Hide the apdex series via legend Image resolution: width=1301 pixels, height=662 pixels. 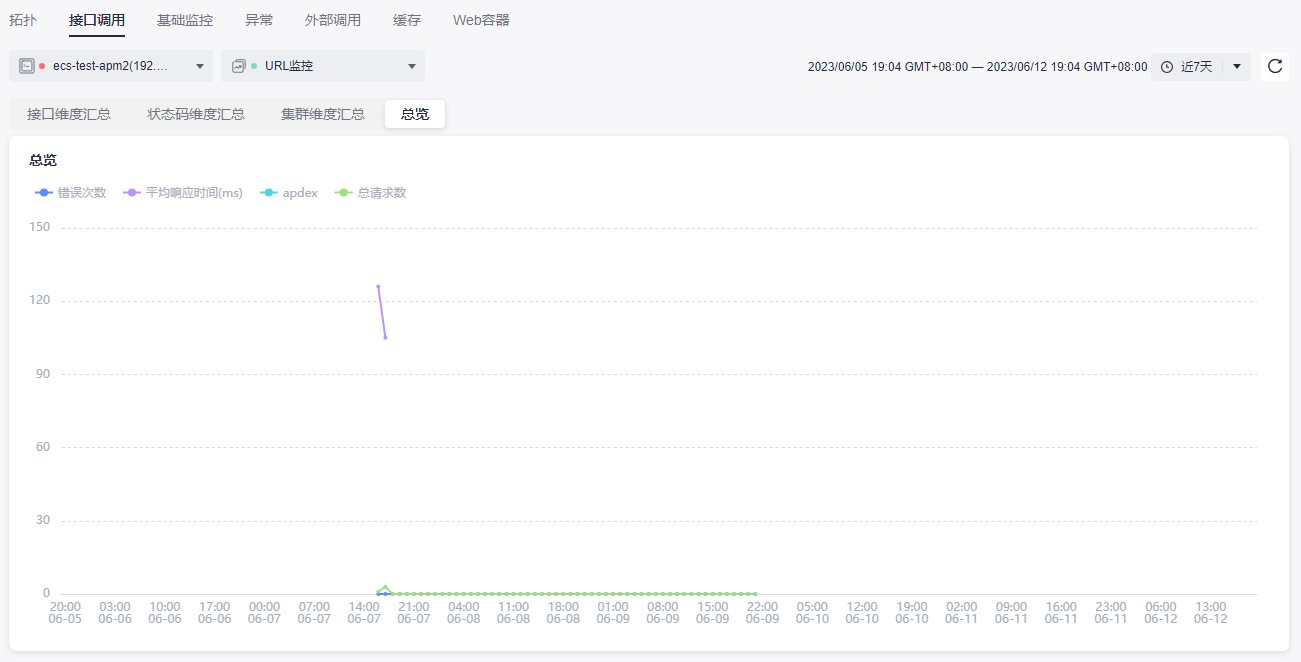coord(288,193)
